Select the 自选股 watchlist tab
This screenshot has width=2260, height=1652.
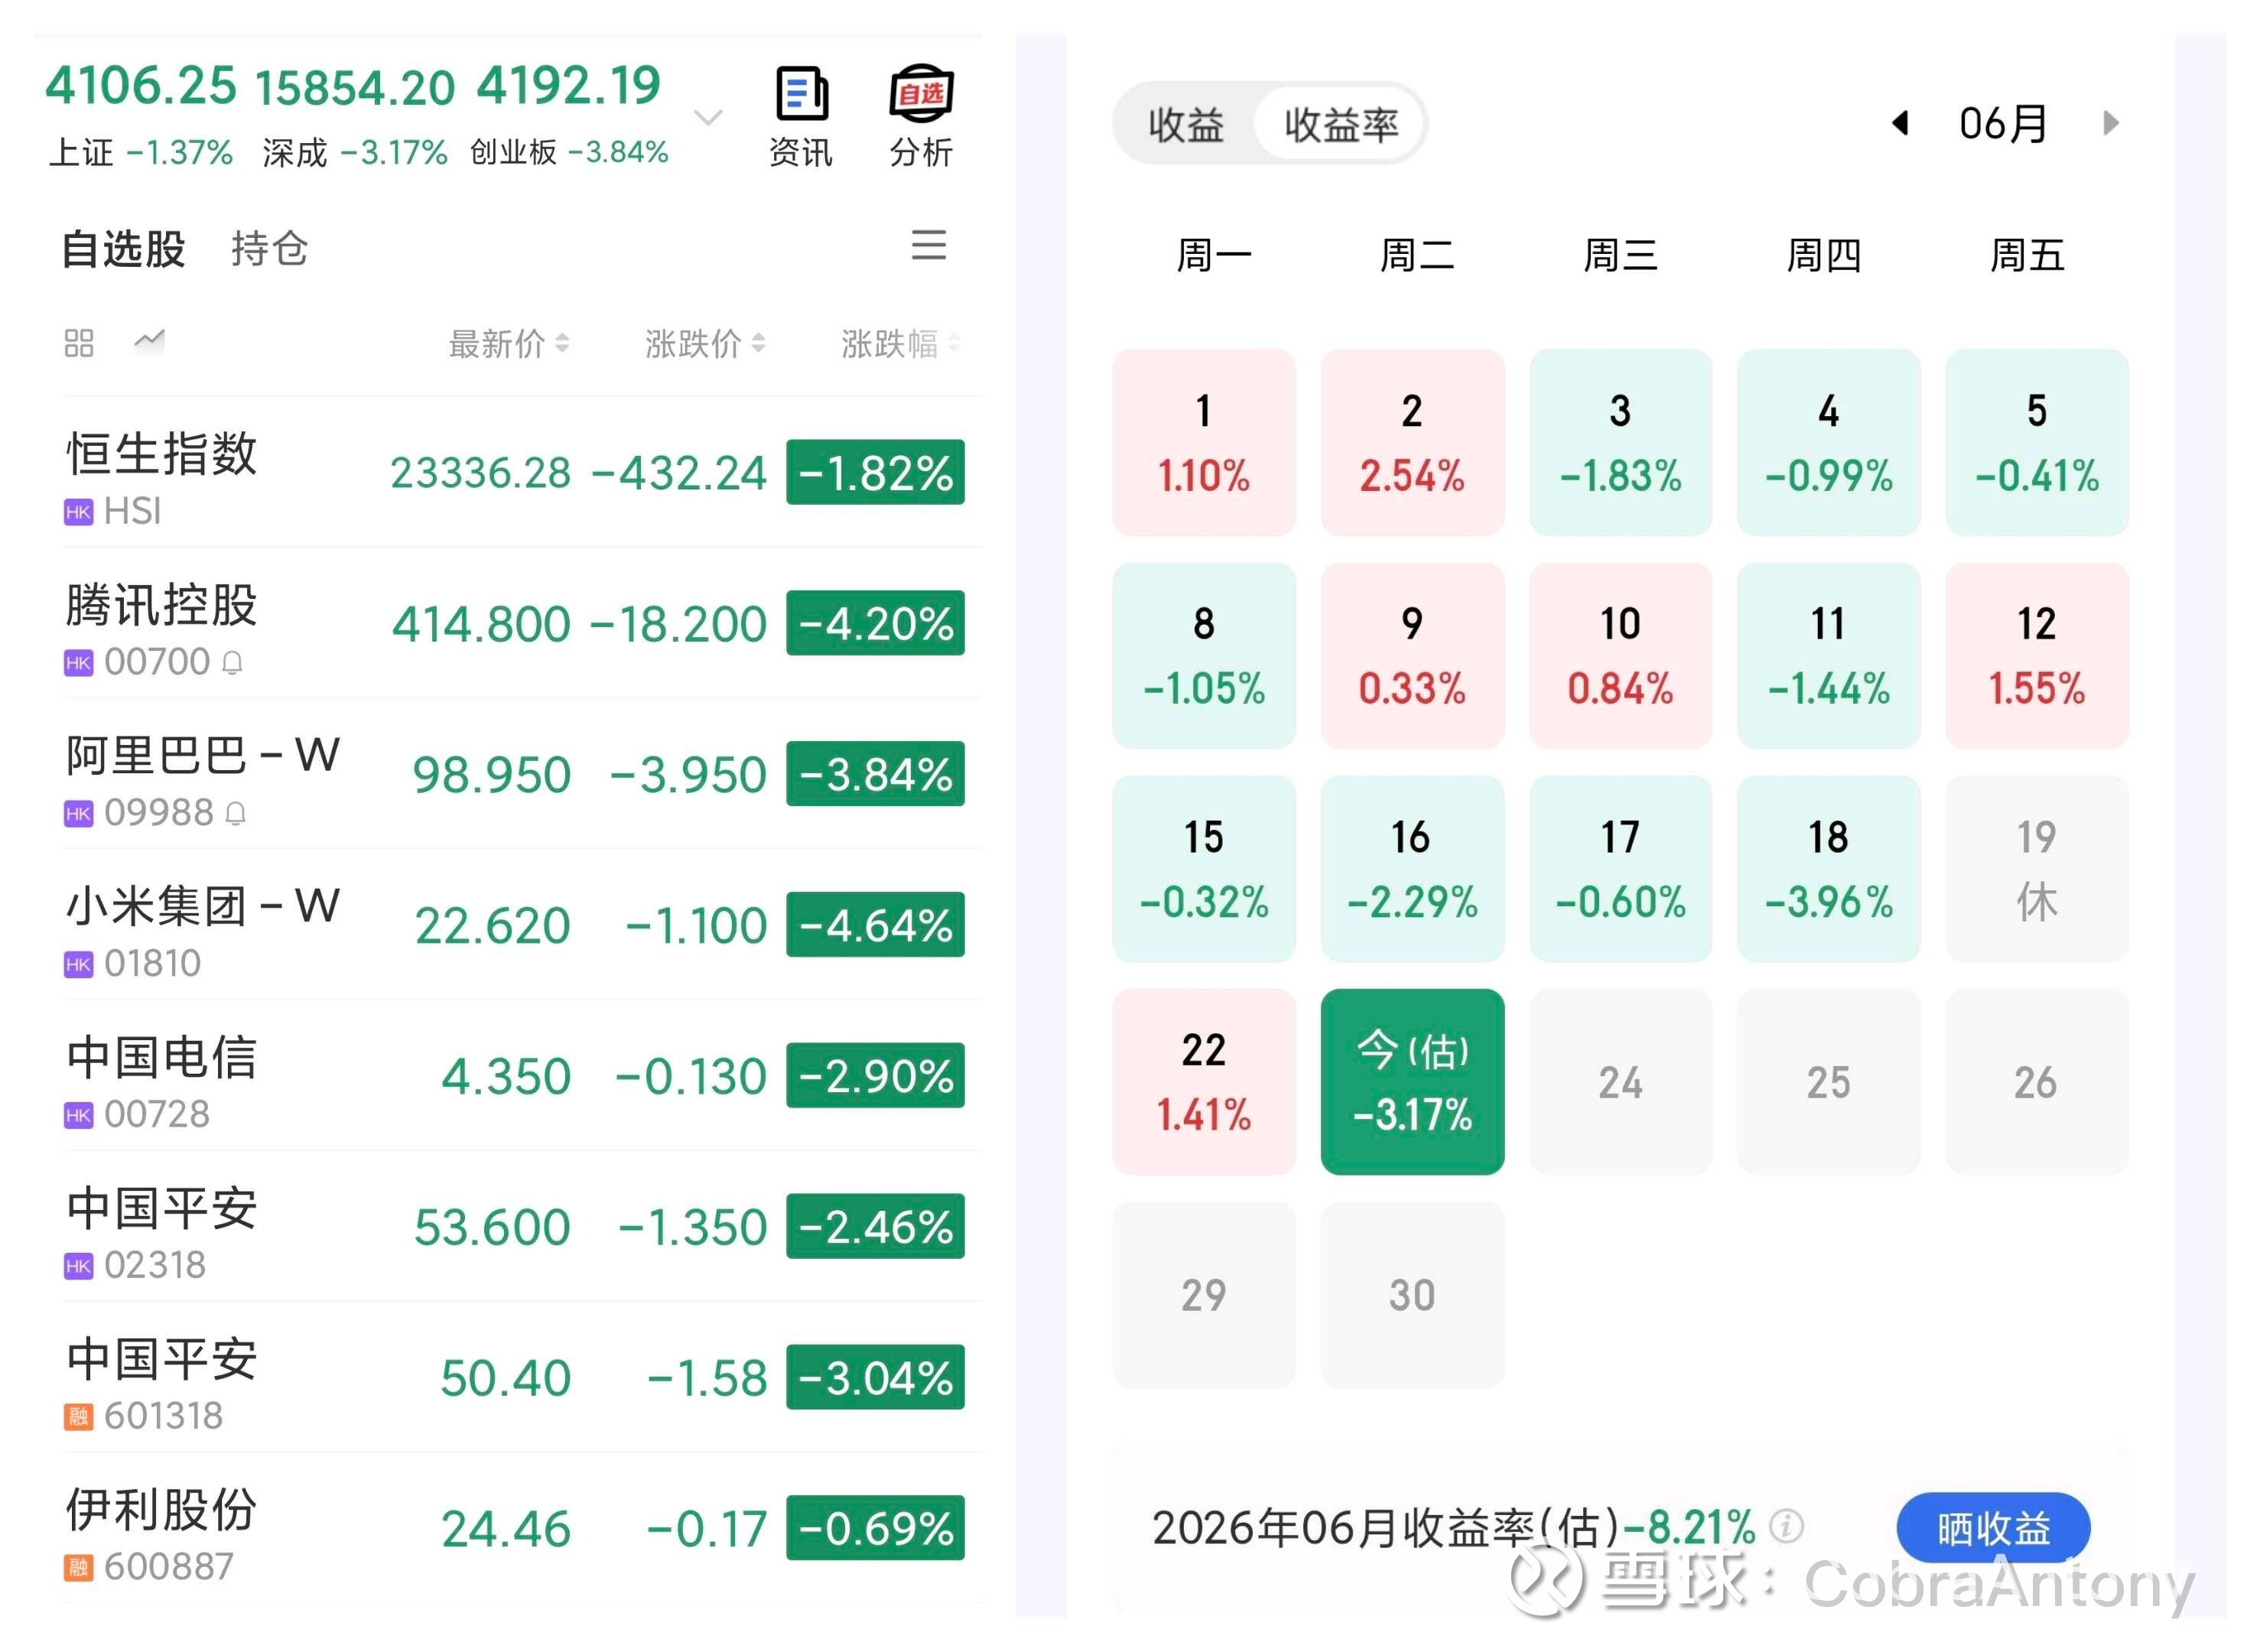click(x=124, y=248)
